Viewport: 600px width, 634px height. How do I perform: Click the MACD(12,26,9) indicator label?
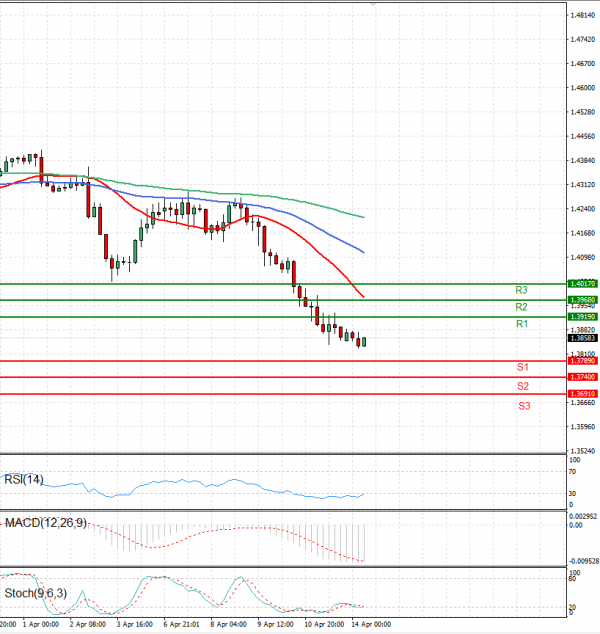tap(46, 523)
